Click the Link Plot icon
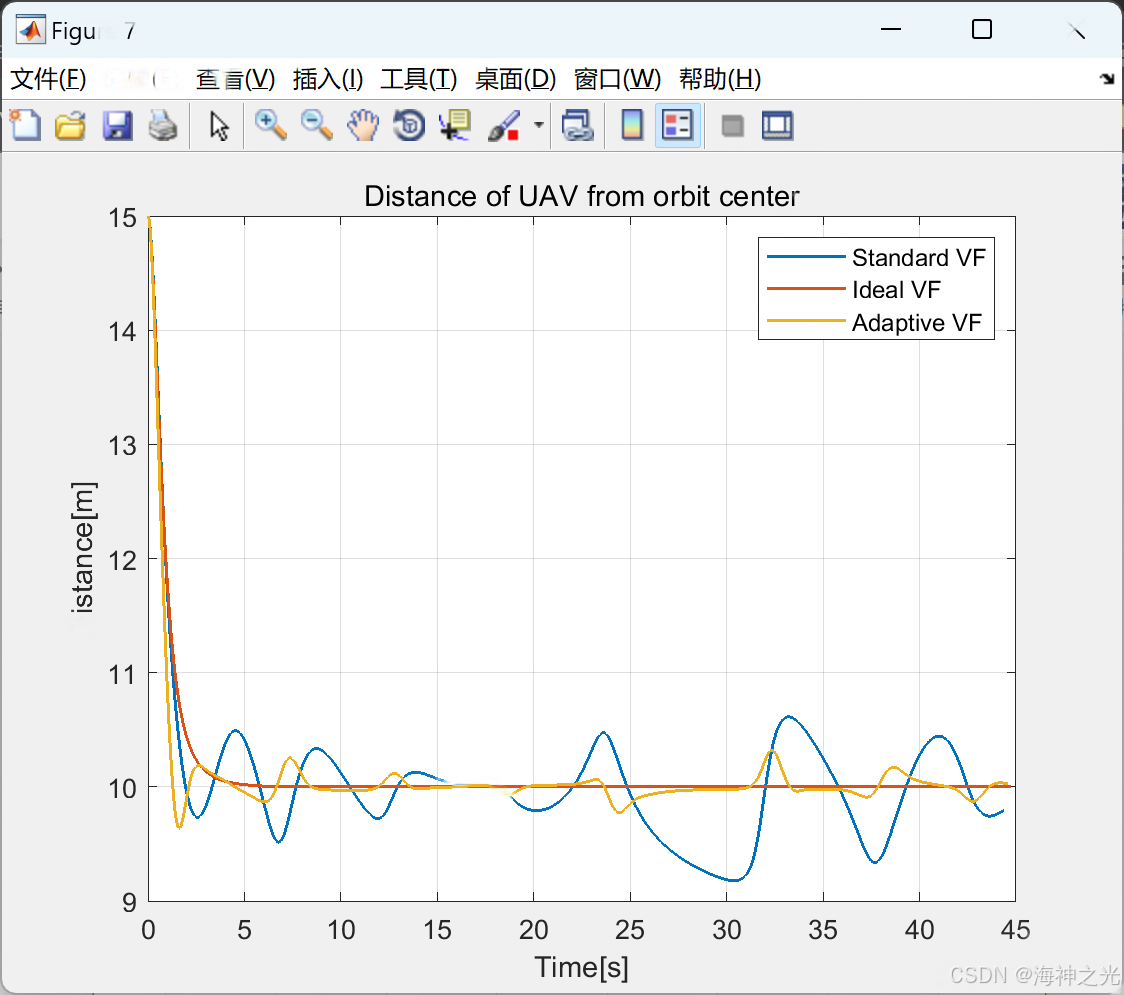 coord(577,125)
